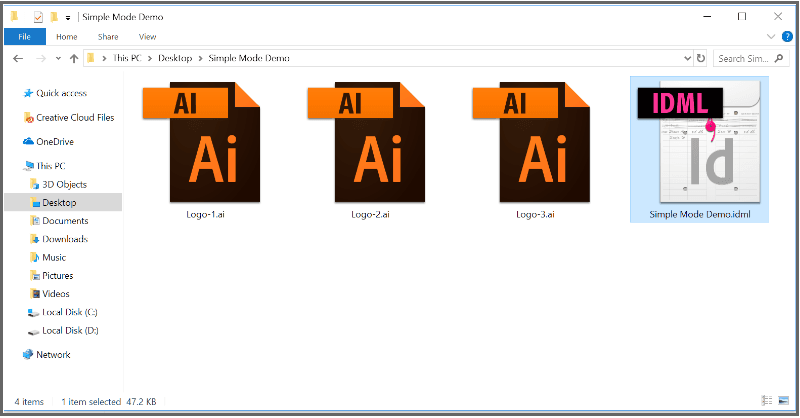The height and width of the screenshot is (418, 800).
Task: Refresh the folder view
Action: pos(701,58)
